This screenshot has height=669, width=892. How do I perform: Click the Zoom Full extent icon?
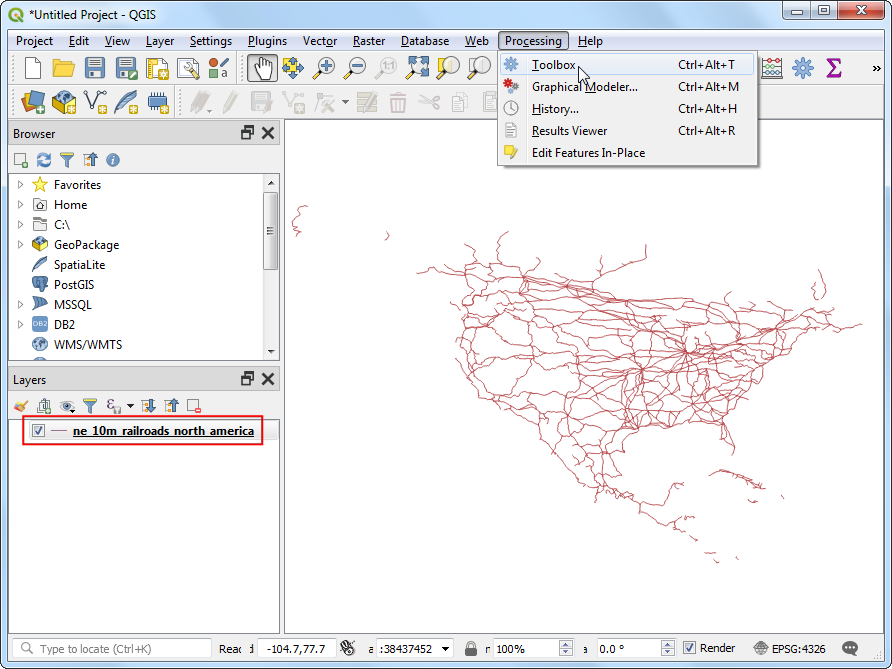[x=417, y=68]
